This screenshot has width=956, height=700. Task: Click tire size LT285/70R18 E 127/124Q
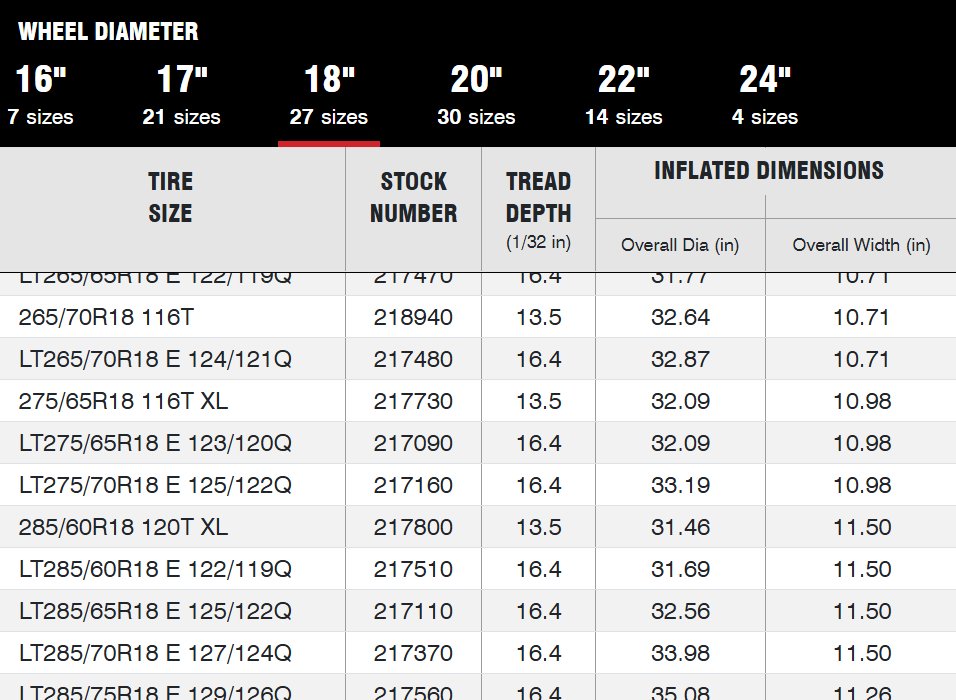(x=155, y=653)
